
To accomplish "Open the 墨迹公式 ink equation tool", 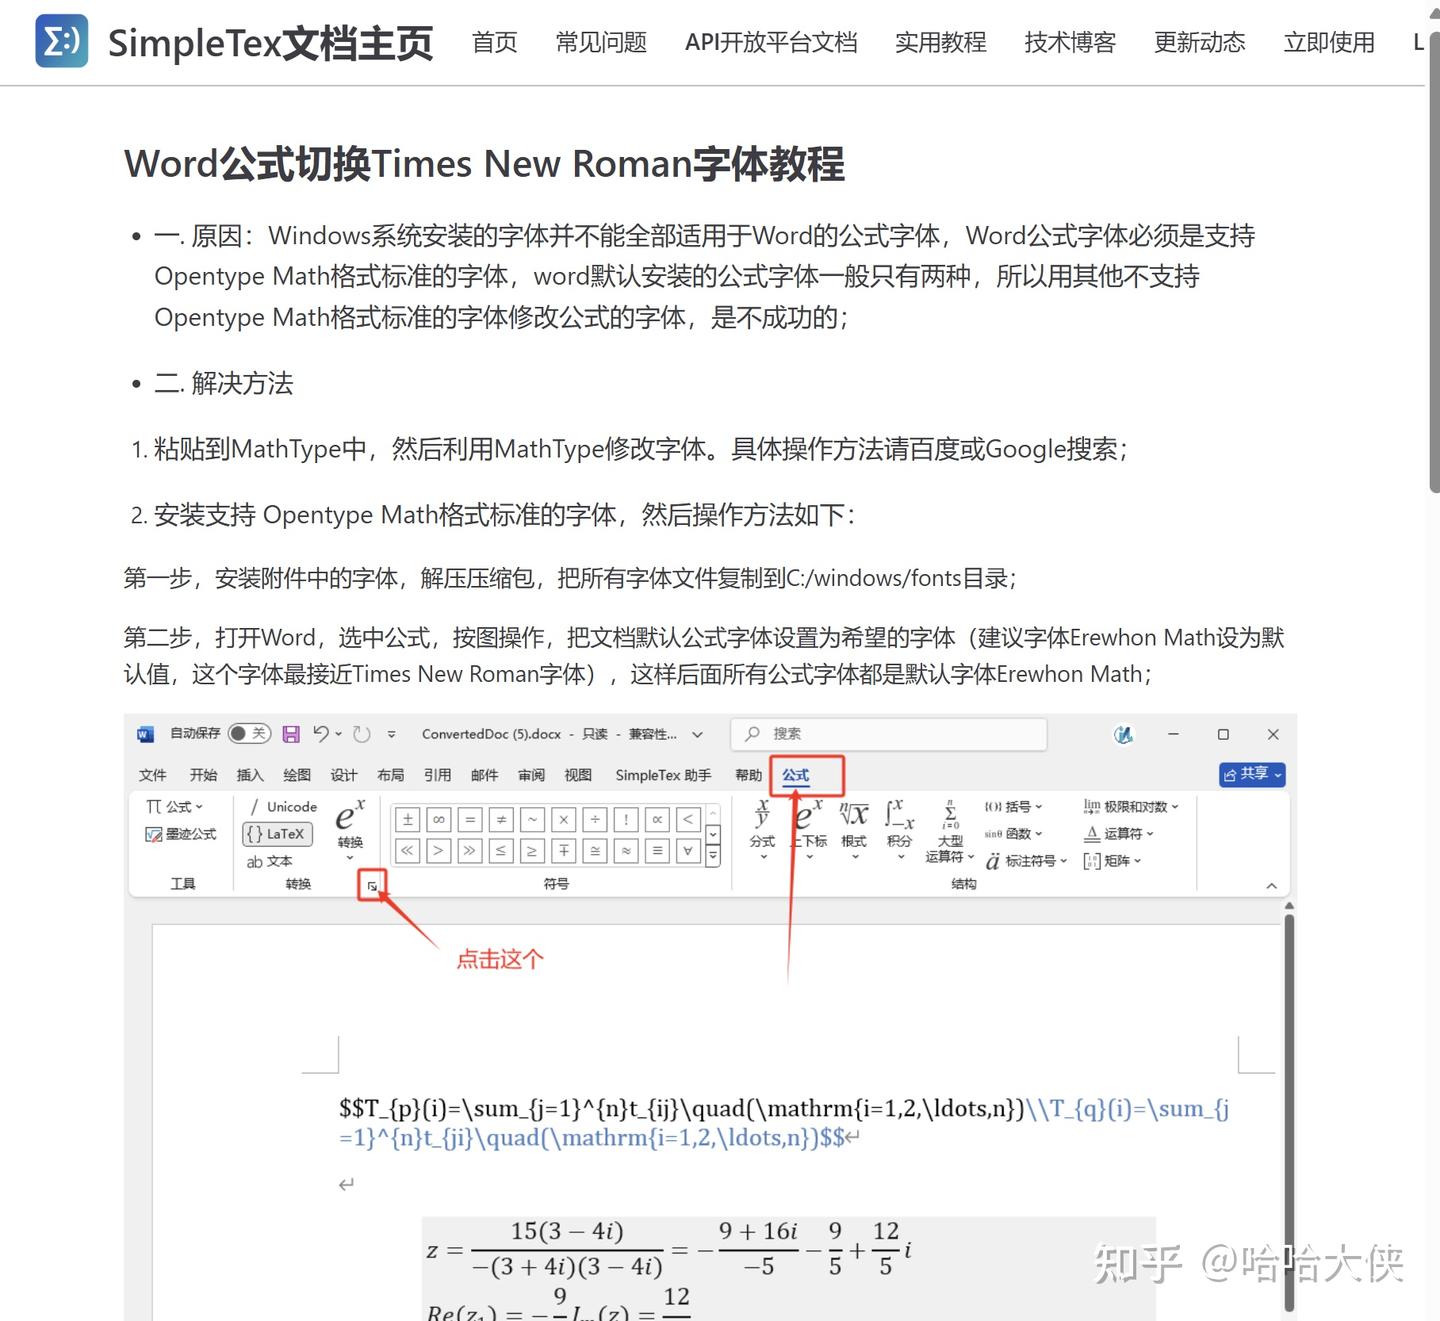I will [x=181, y=834].
